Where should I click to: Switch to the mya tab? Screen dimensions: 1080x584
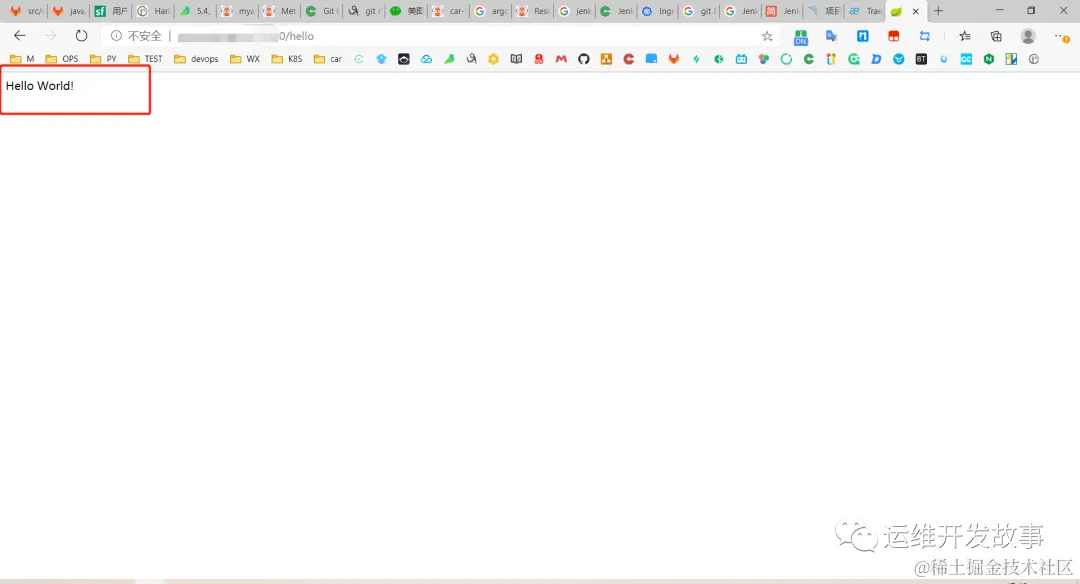pyautogui.click(x=238, y=11)
